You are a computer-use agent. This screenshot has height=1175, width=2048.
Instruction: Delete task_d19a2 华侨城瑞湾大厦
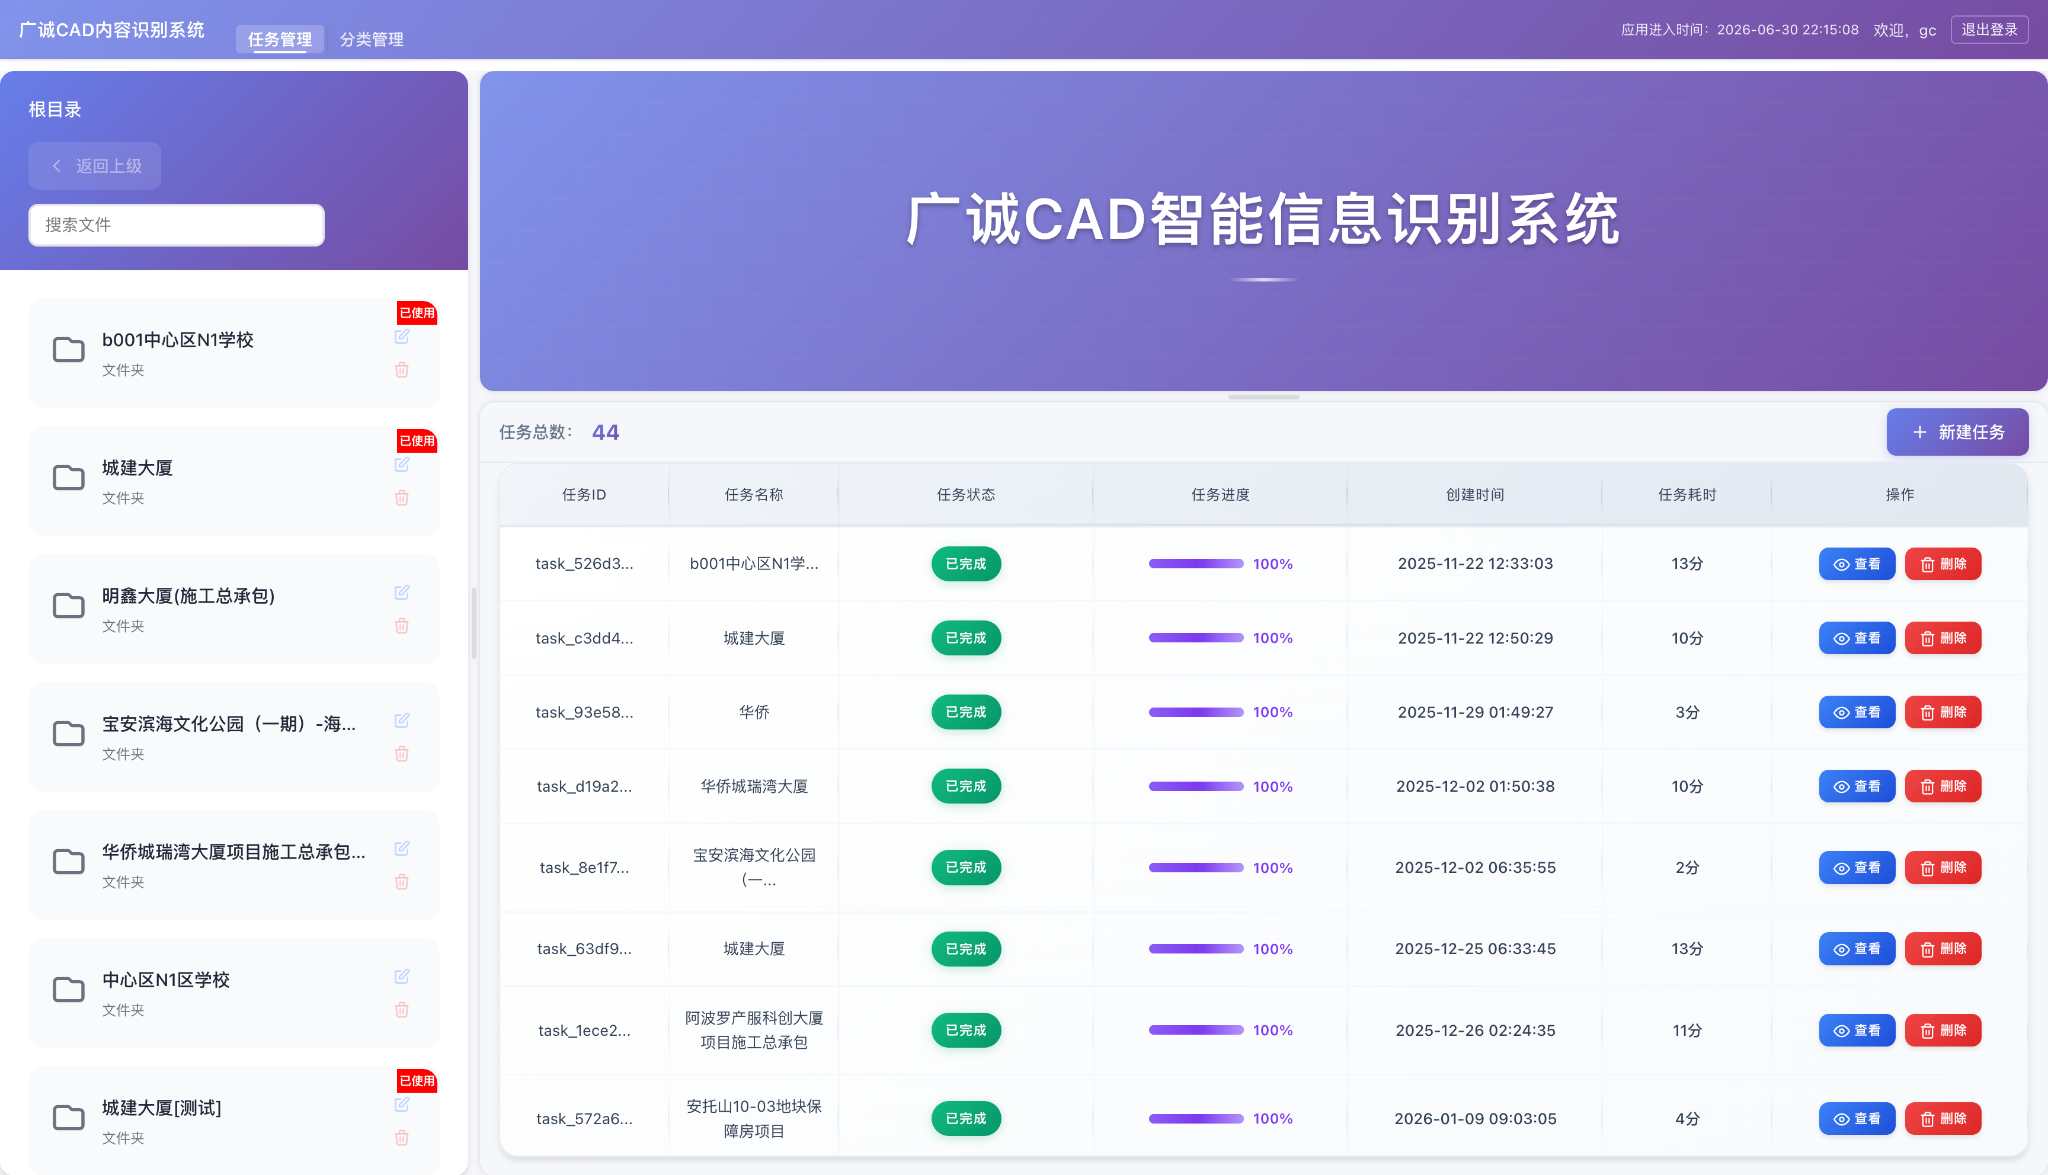pyautogui.click(x=1943, y=786)
